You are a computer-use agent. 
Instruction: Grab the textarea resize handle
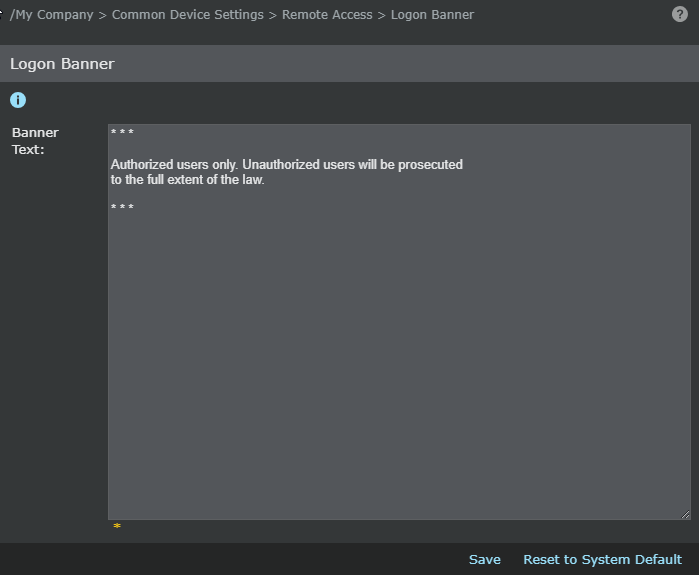686,515
